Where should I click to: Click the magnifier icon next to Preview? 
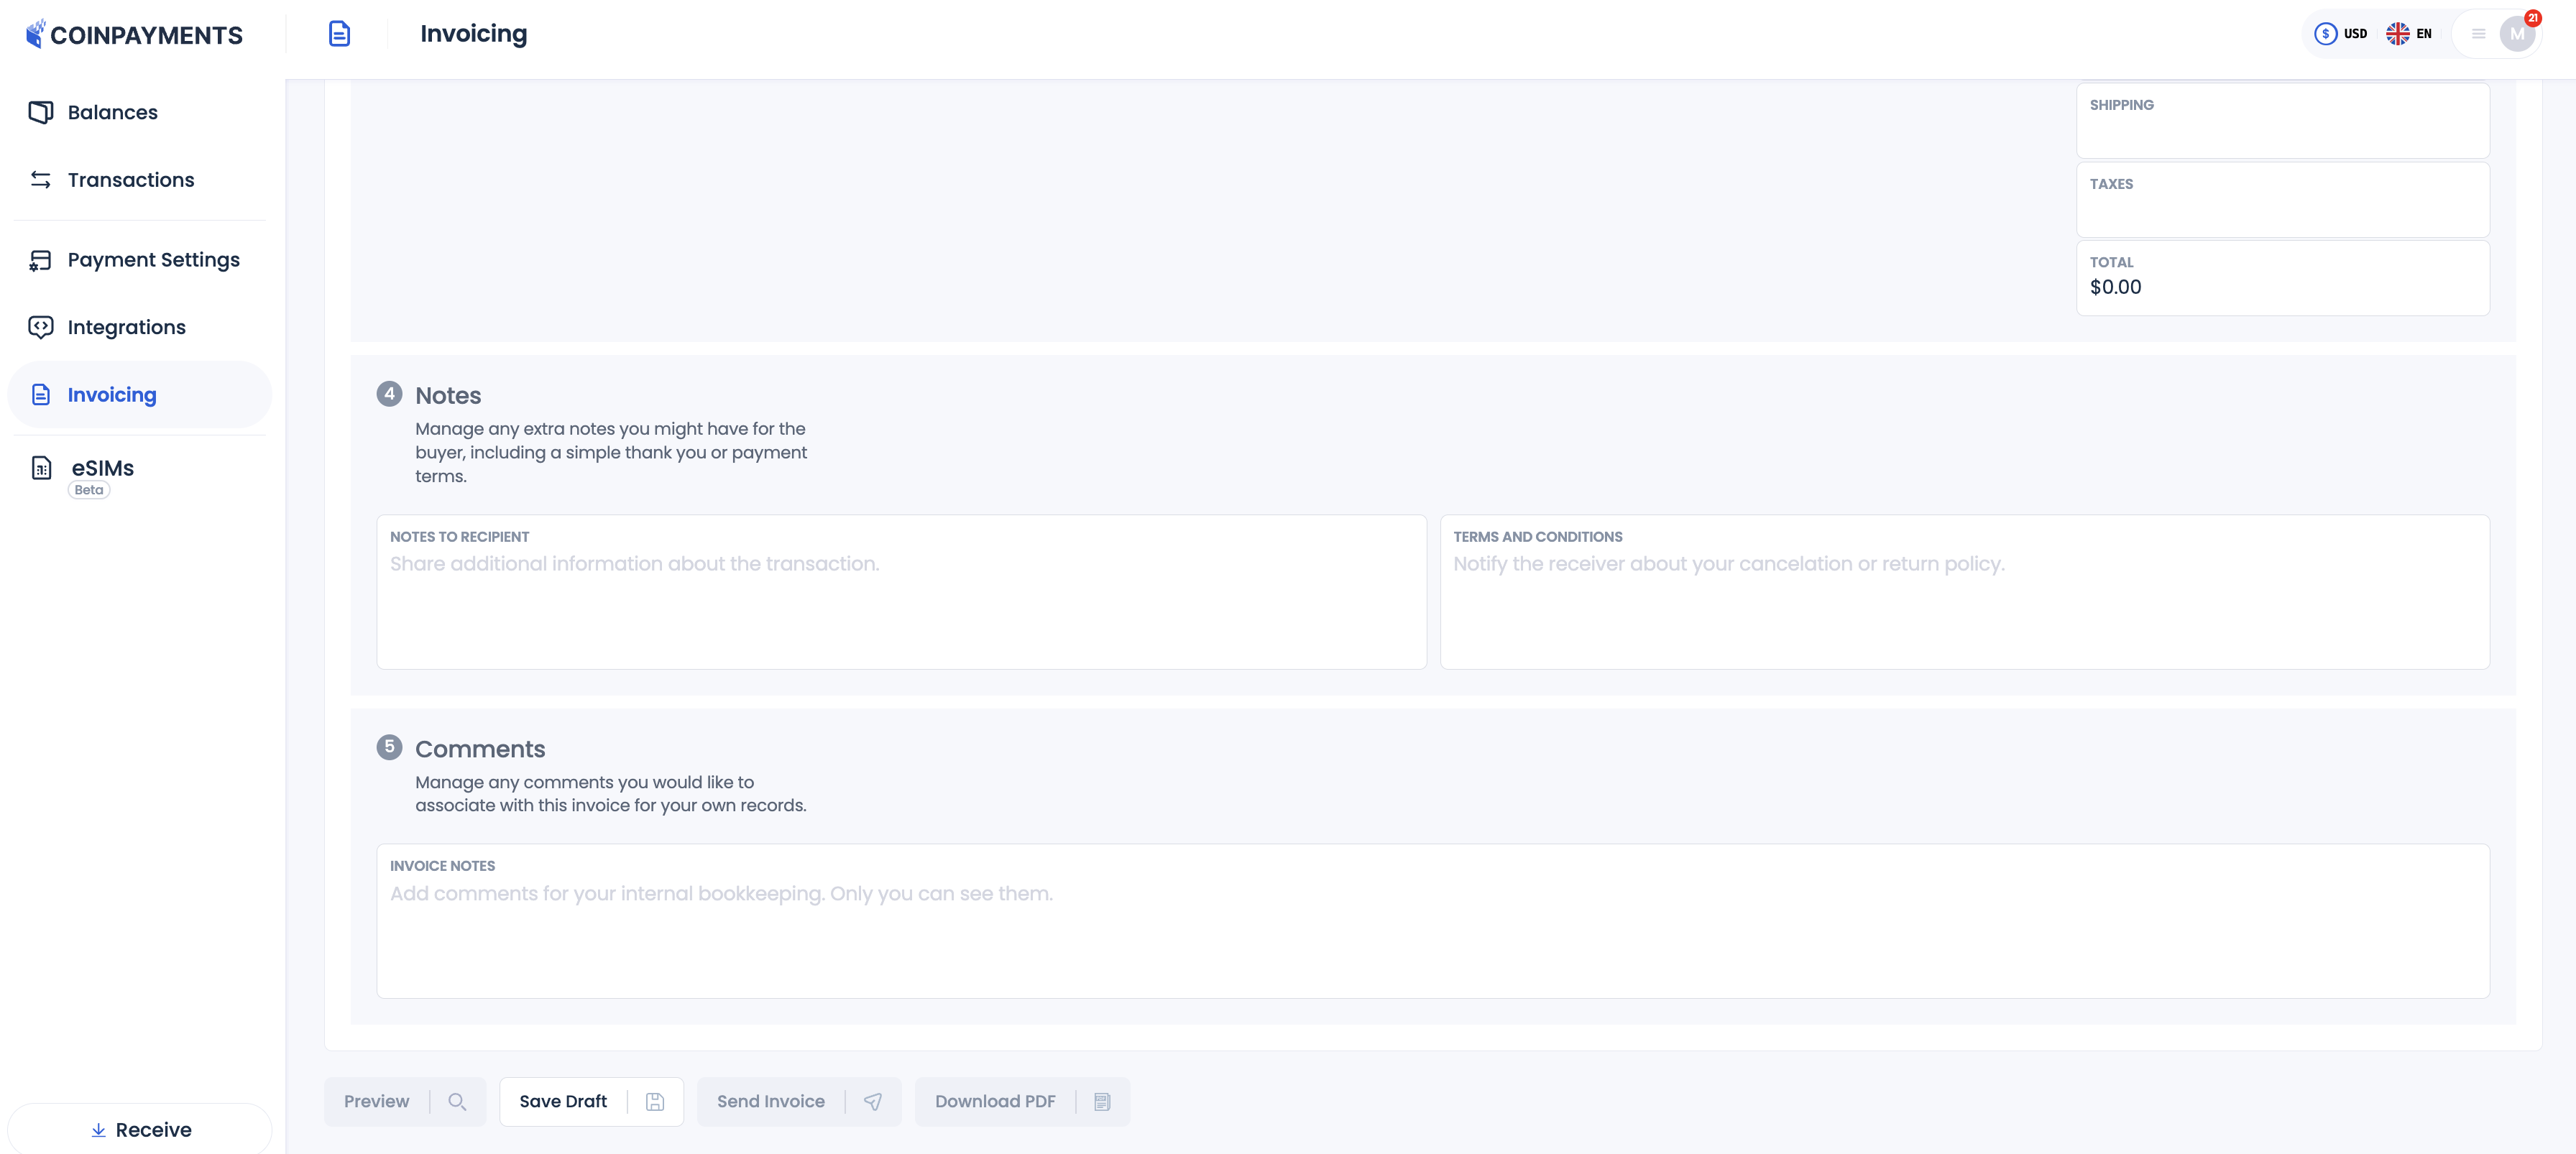click(458, 1101)
